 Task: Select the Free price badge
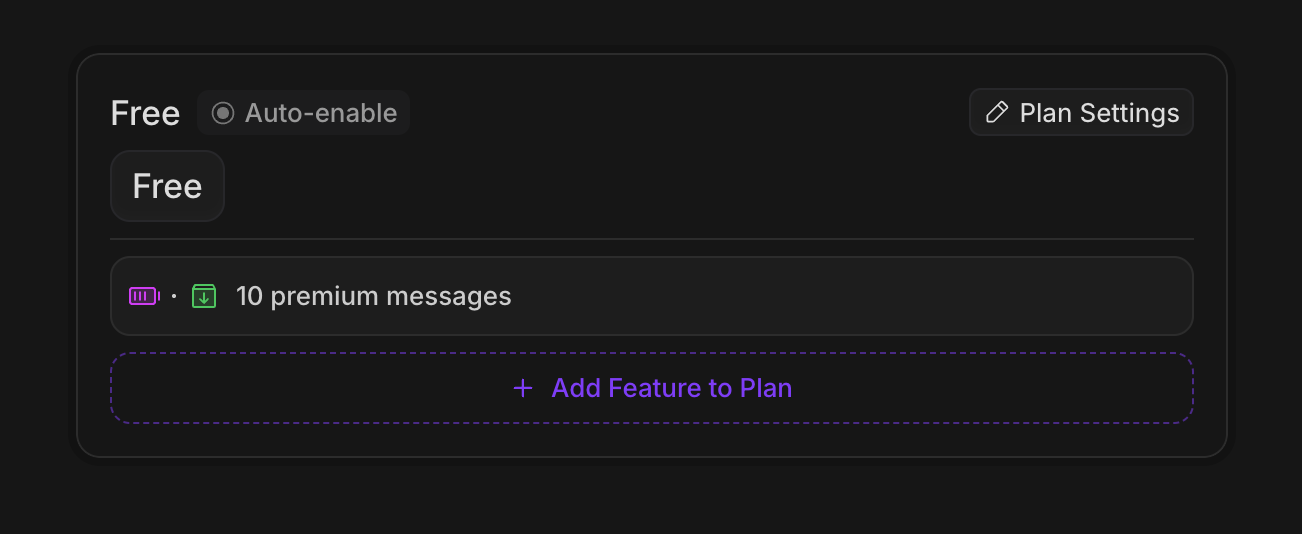(167, 186)
